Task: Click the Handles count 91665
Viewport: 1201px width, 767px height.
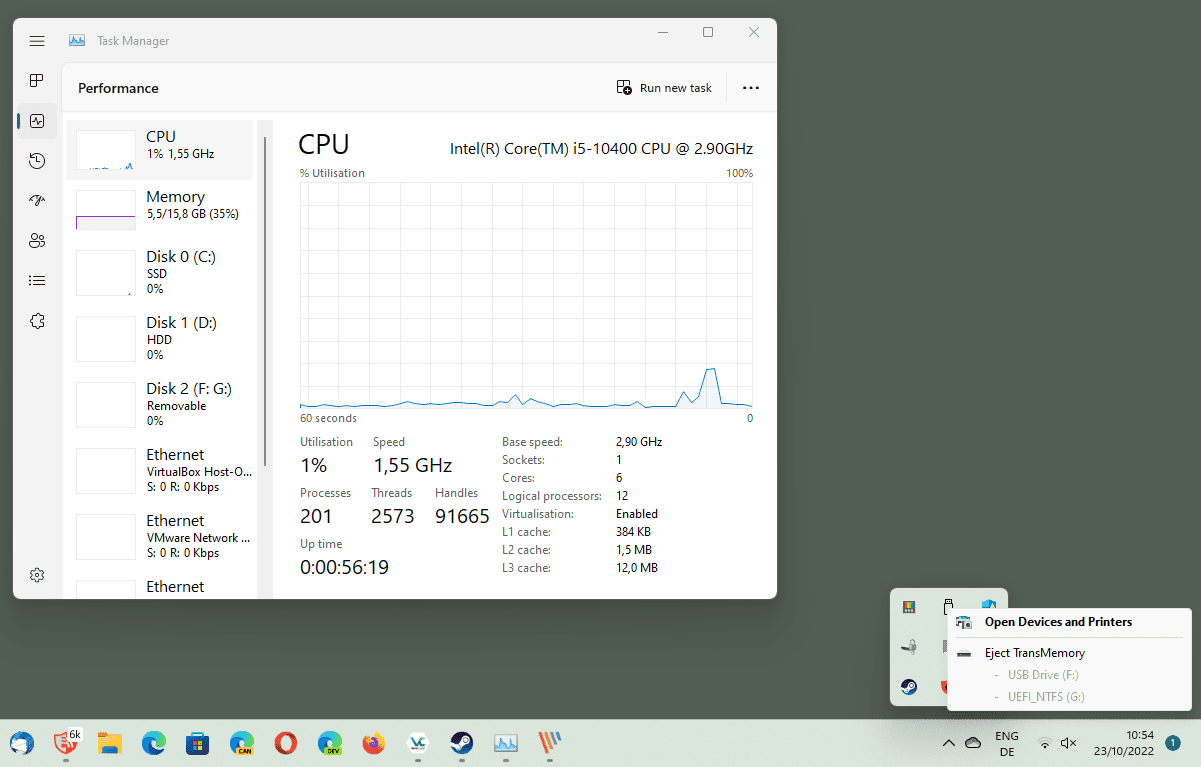Action: pyautogui.click(x=462, y=516)
